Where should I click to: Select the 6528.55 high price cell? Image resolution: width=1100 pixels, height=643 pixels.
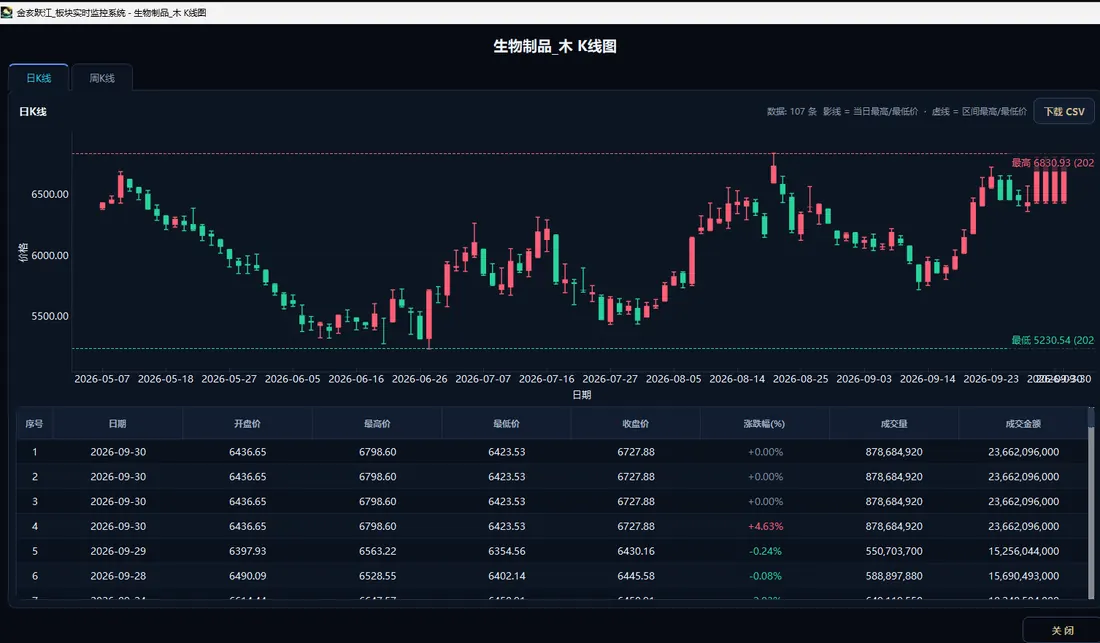[377, 576]
